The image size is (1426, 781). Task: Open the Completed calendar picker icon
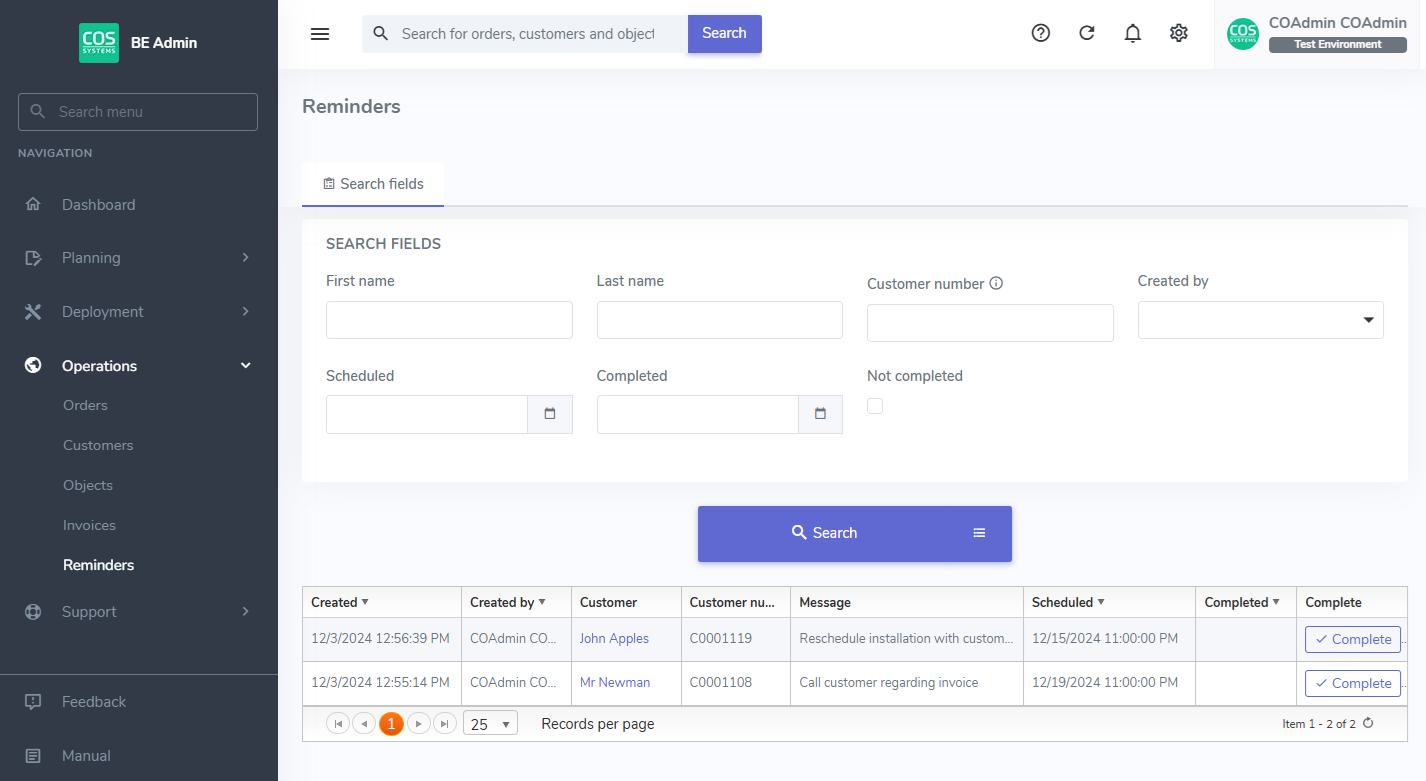pos(821,414)
